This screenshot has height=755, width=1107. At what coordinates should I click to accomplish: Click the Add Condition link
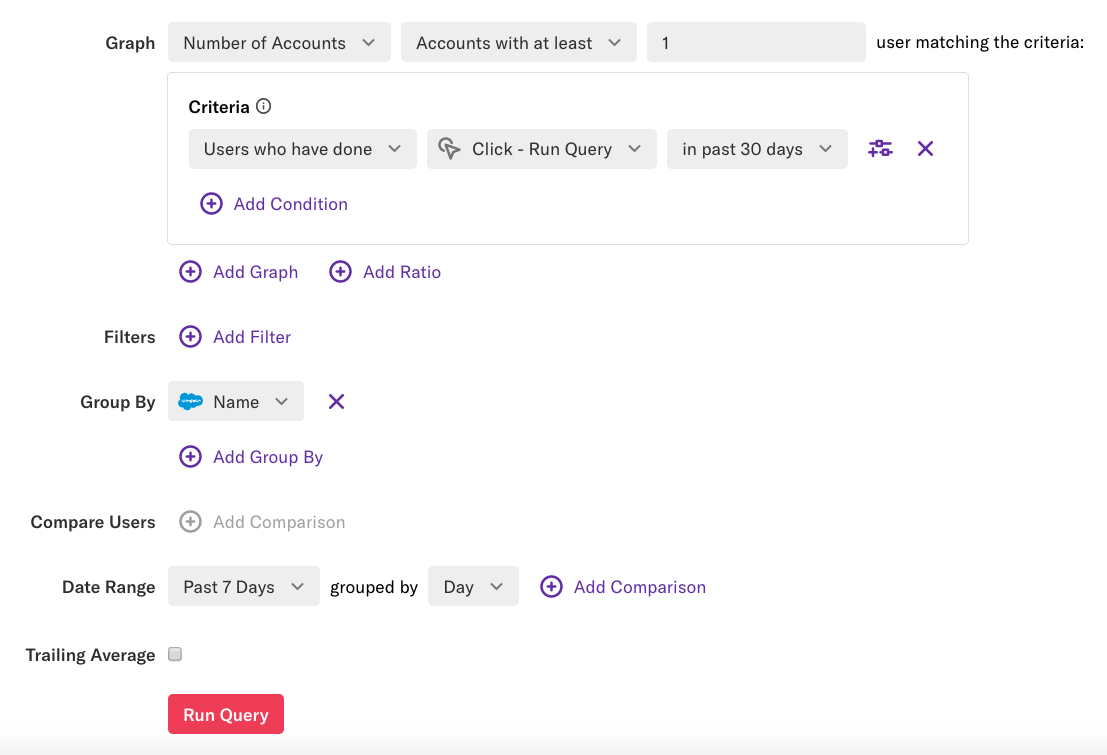coord(290,203)
